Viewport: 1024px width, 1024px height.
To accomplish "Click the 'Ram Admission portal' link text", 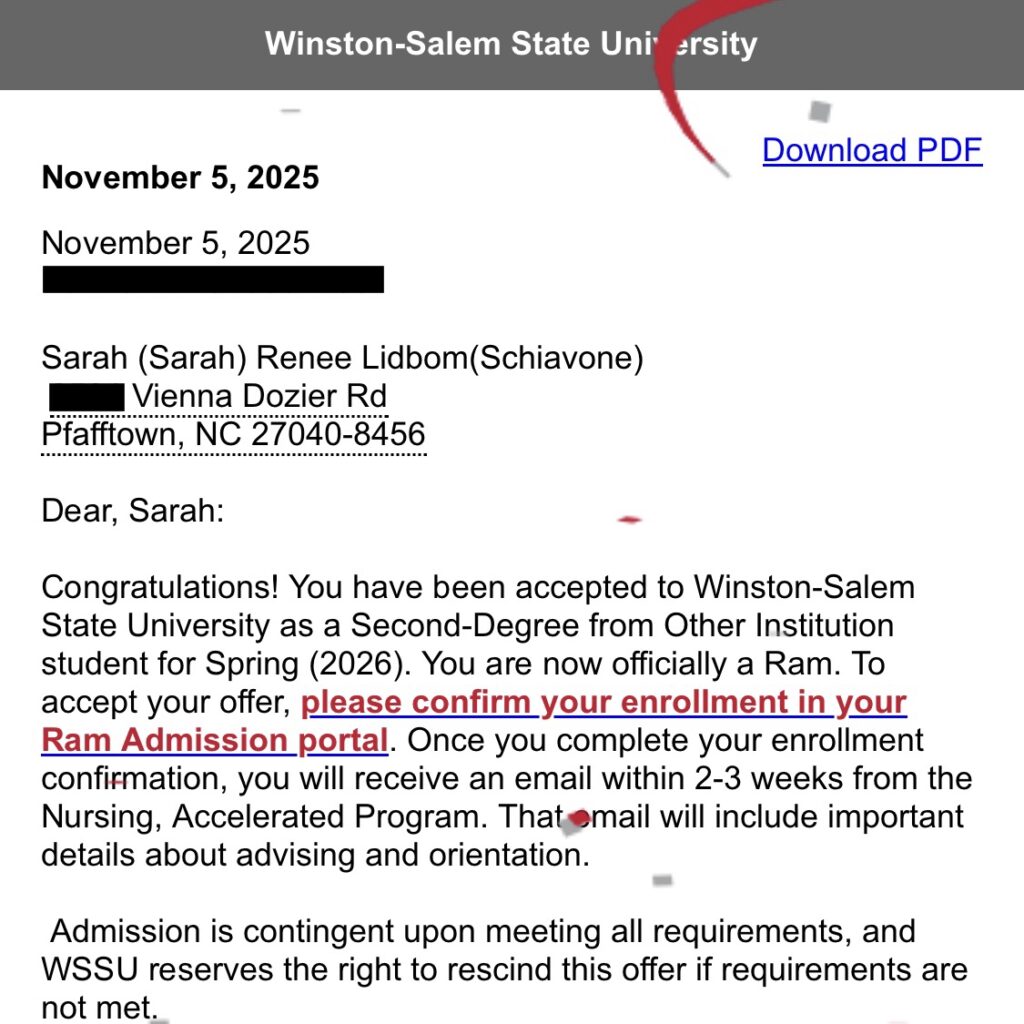I will click(x=214, y=741).
